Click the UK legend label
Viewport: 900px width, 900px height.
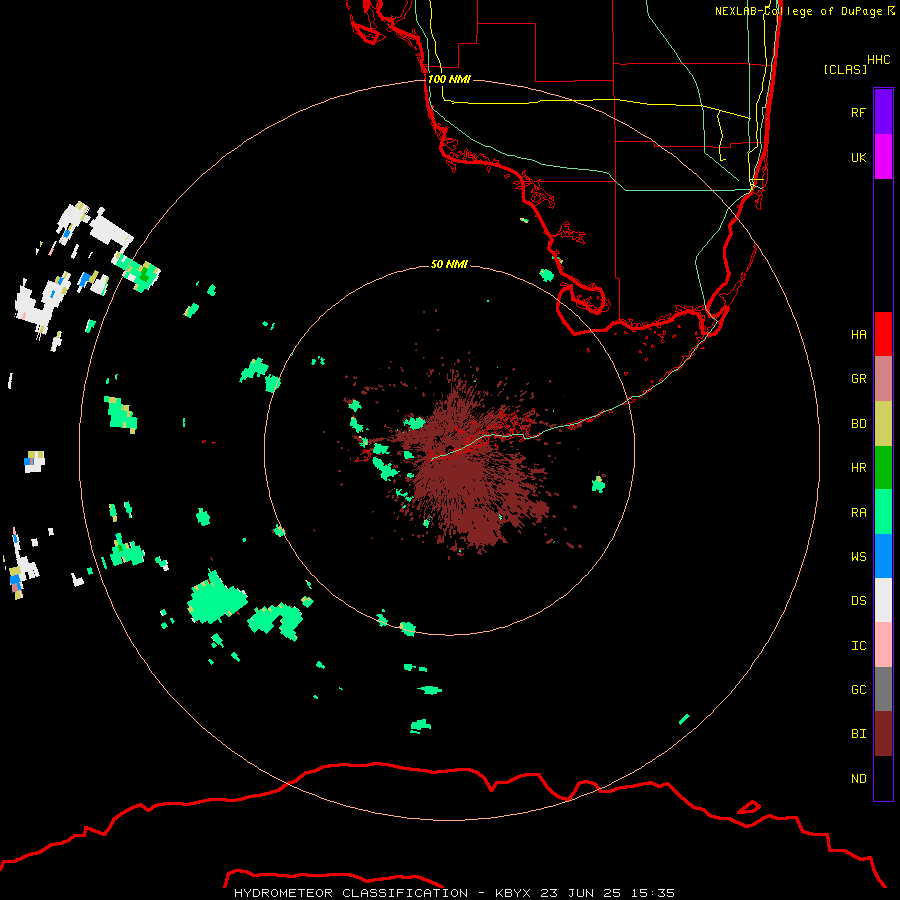pos(858,157)
